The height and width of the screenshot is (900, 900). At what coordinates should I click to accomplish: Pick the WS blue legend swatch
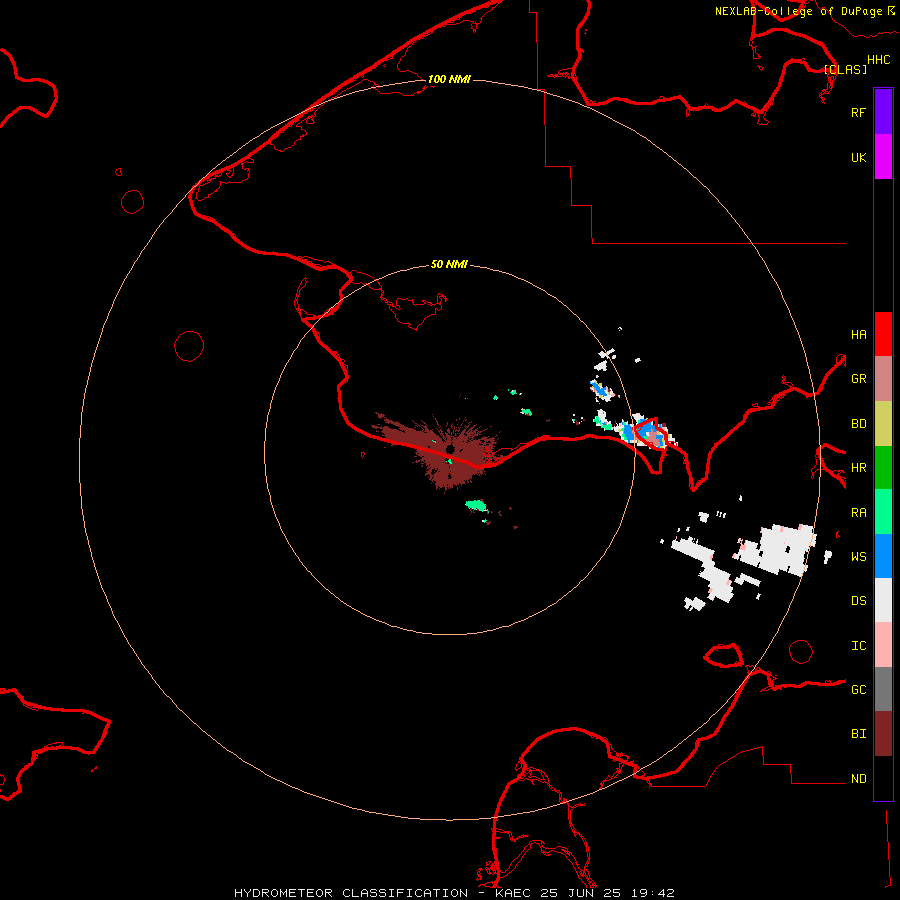pyautogui.click(x=883, y=556)
